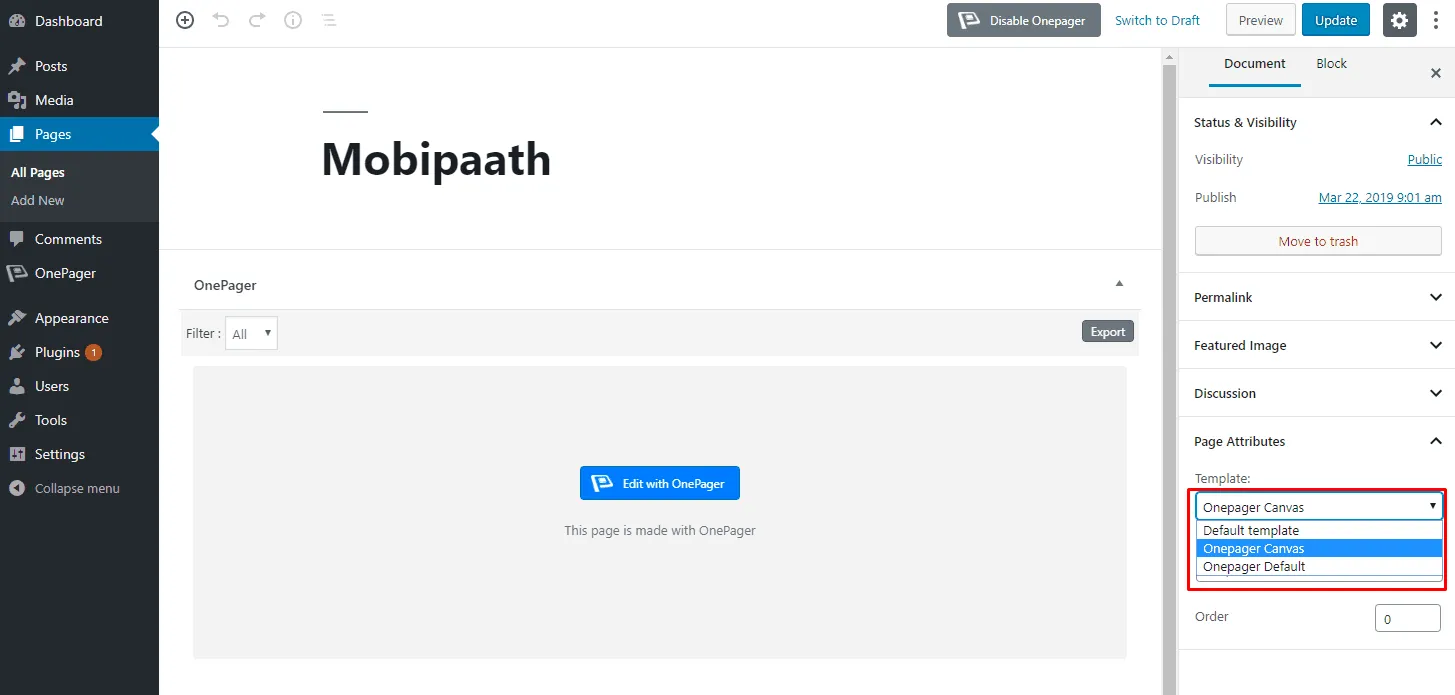The width and height of the screenshot is (1455, 695).
Task: Click the Disable Onepager button
Action: (1023, 20)
